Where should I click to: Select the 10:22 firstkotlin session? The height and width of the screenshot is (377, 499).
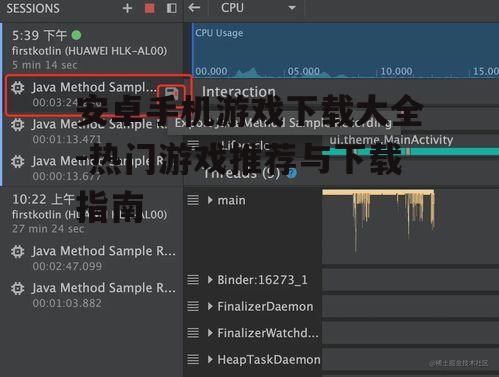90,213
